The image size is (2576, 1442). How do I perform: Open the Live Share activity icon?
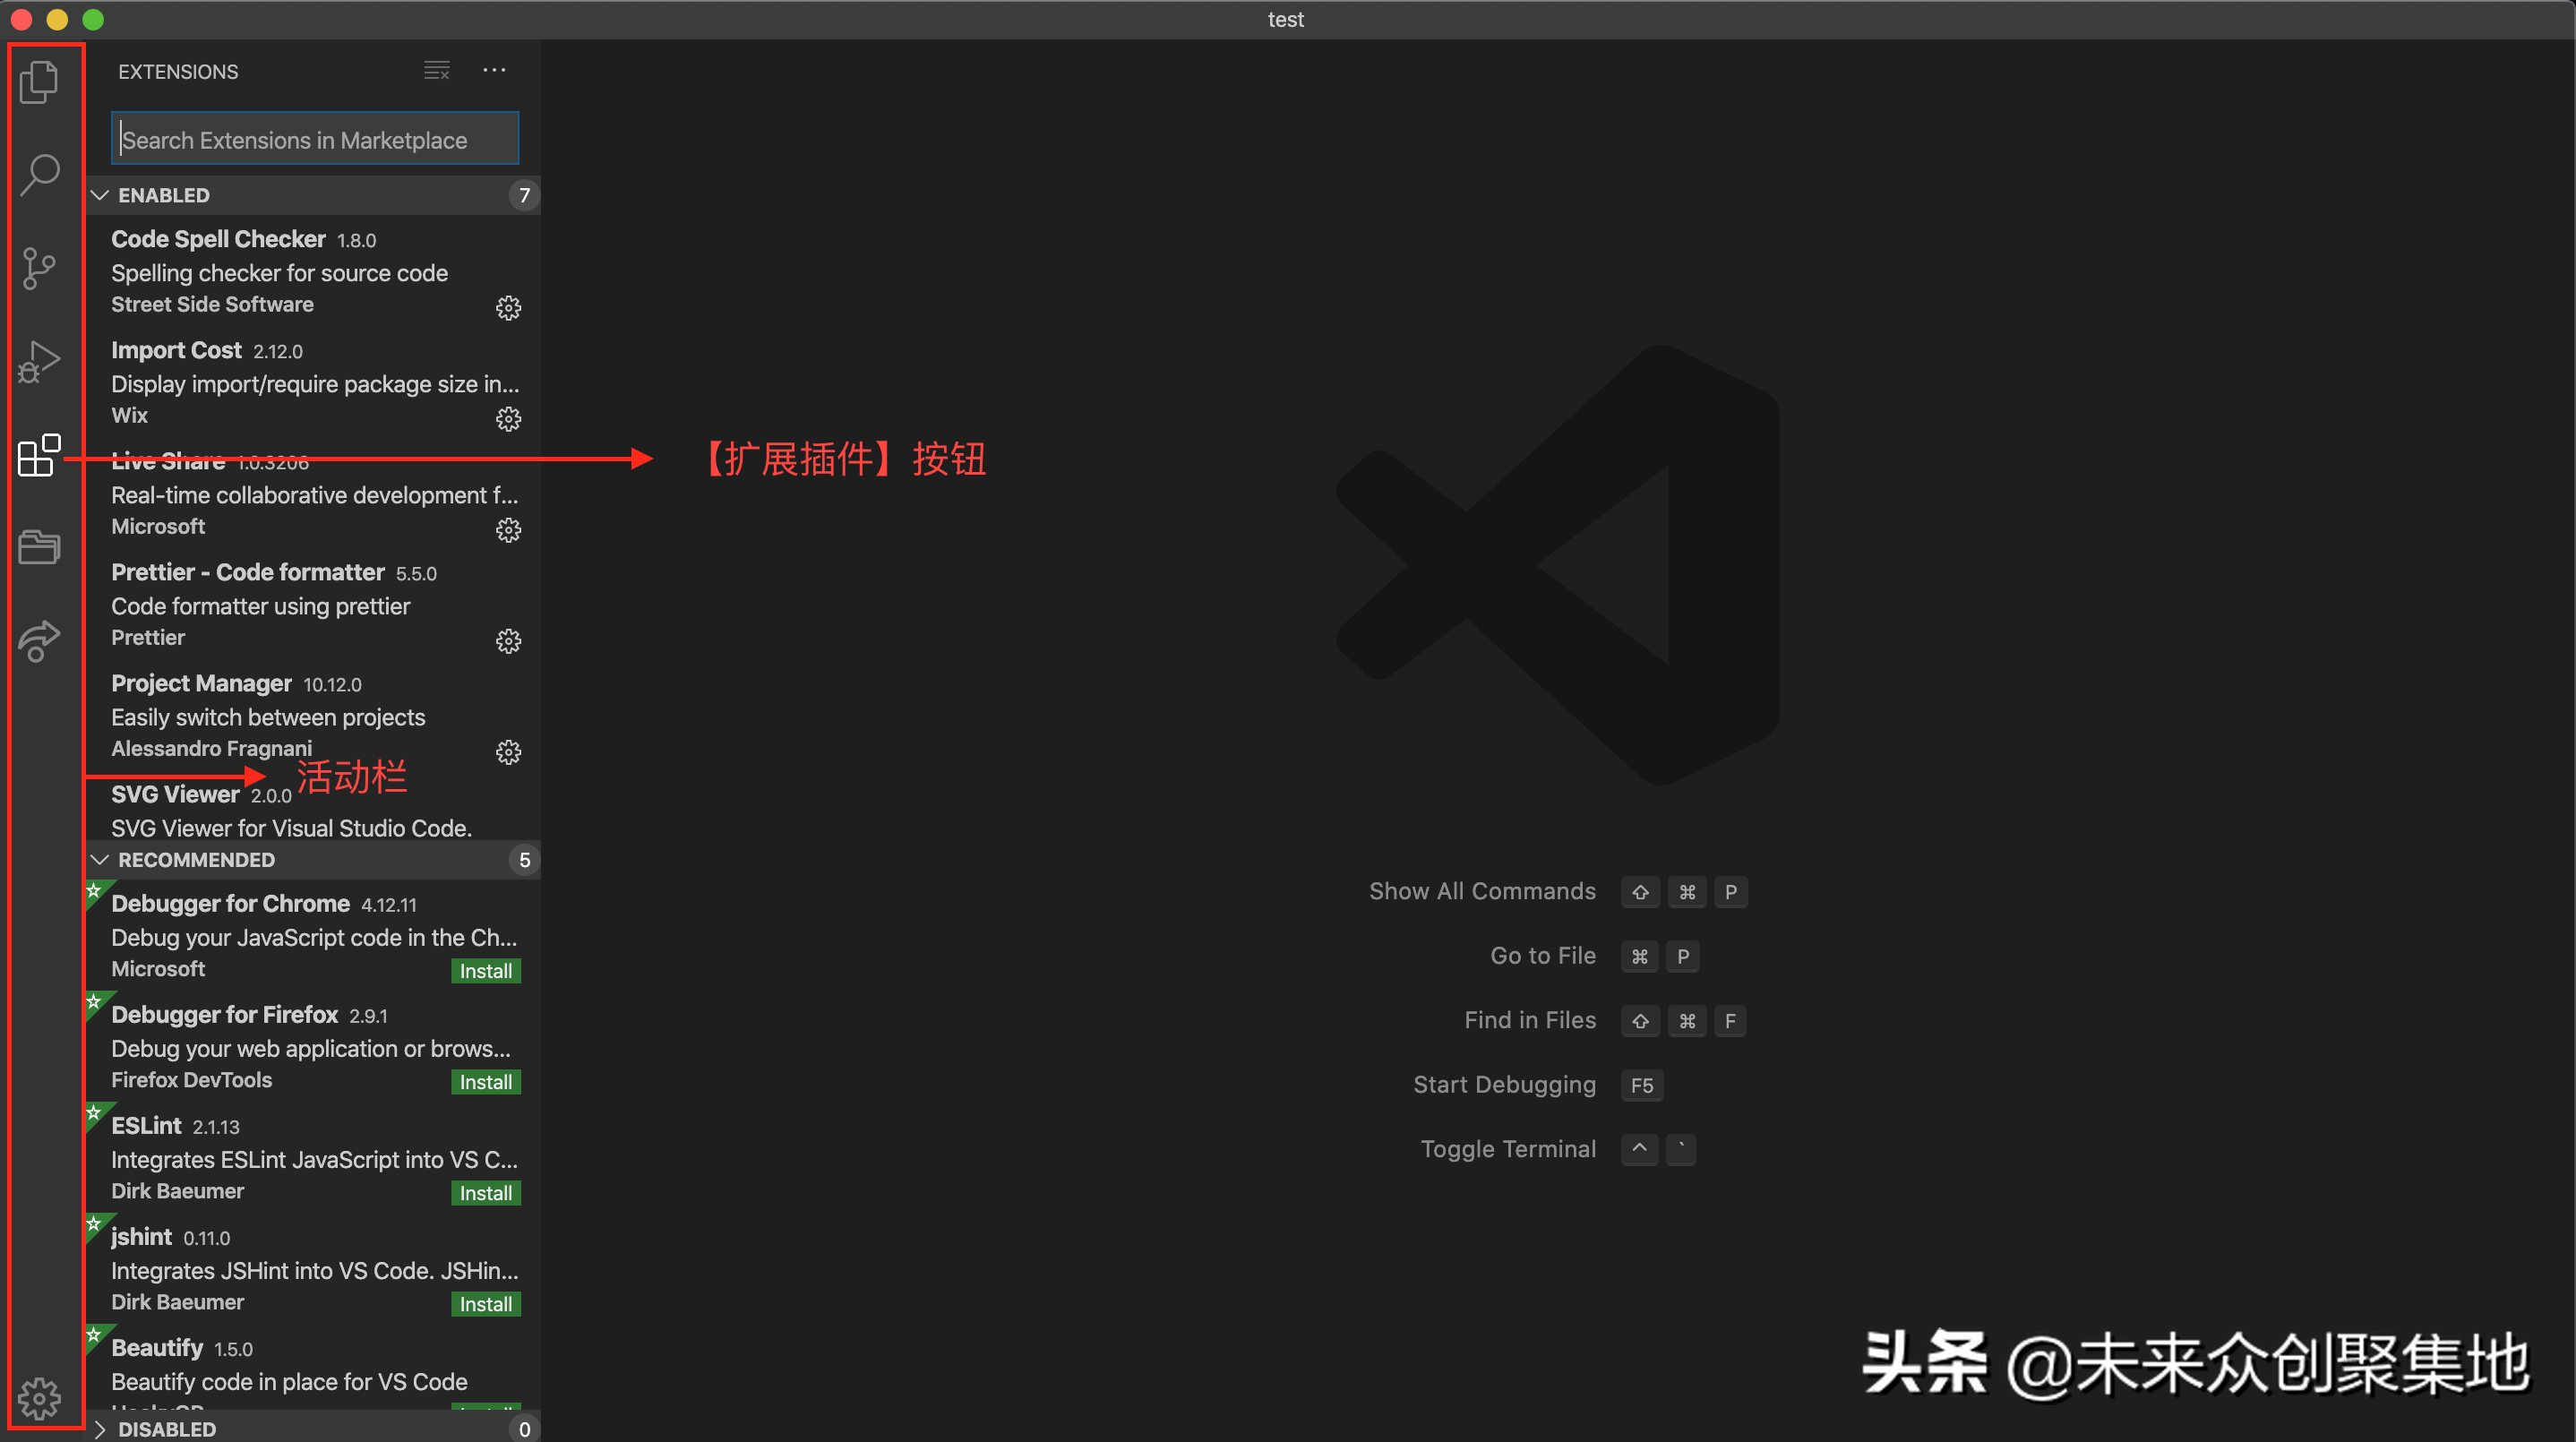click(x=40, y=640)
